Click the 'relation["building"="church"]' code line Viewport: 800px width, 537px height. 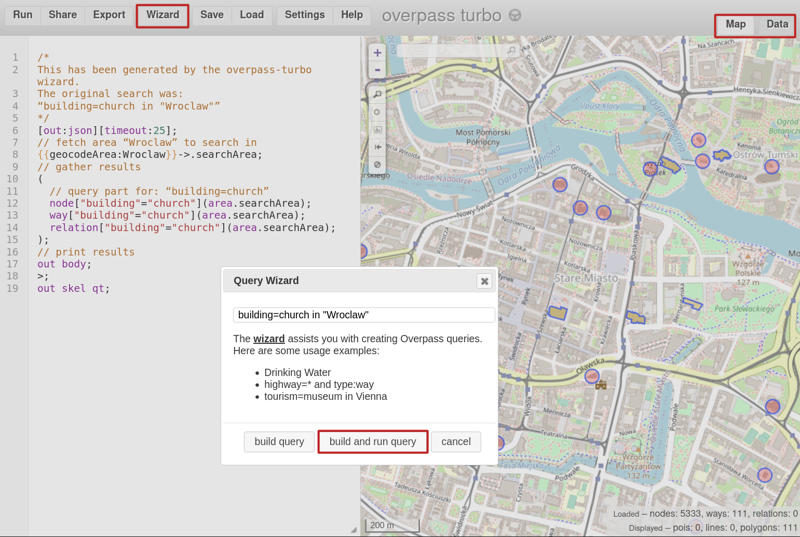coord(192,227)
